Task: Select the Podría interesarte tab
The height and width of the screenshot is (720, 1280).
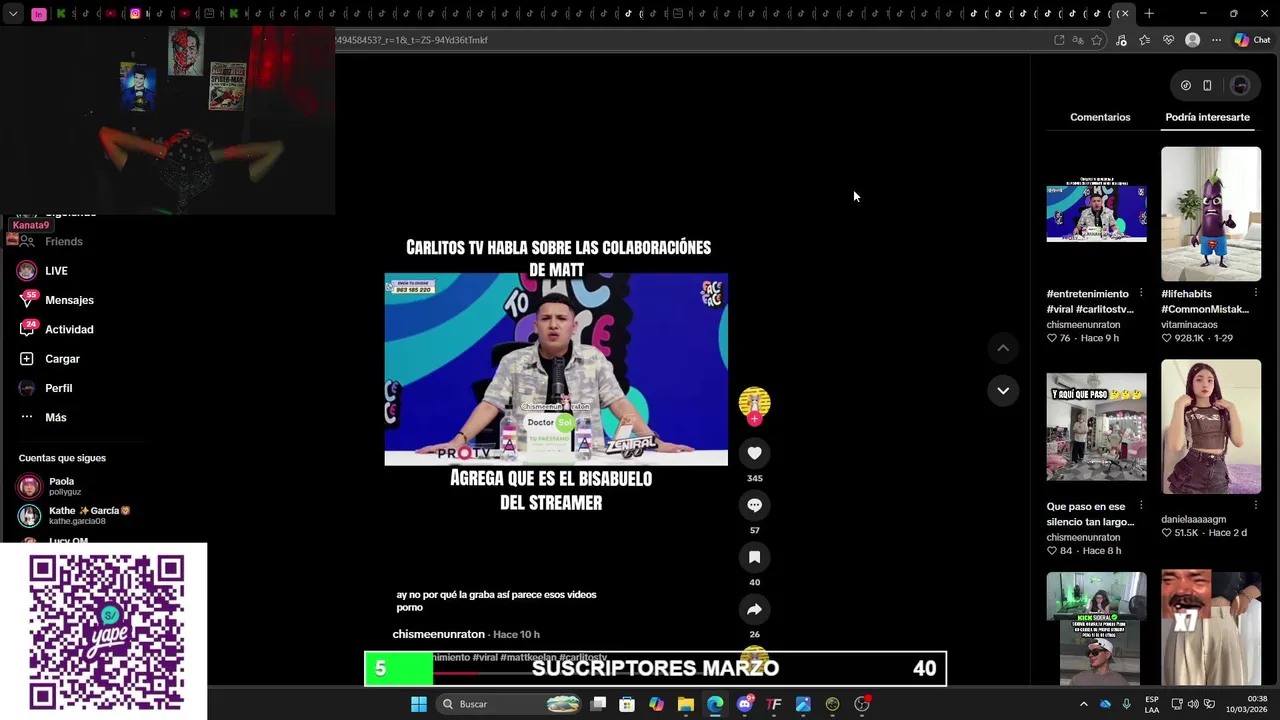Action: 1207,117
